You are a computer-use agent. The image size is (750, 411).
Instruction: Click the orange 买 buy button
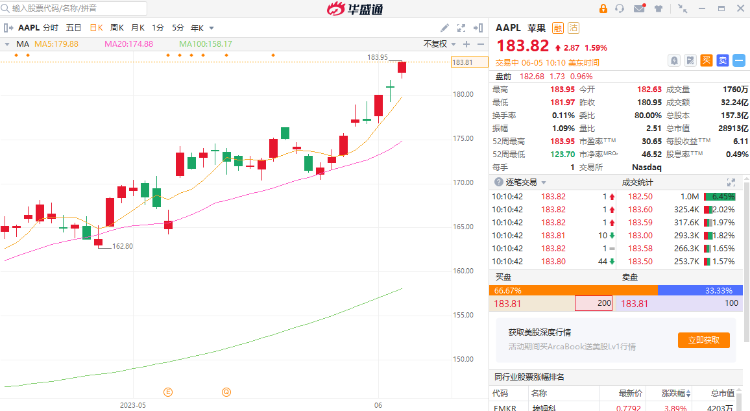pos(706,60)
